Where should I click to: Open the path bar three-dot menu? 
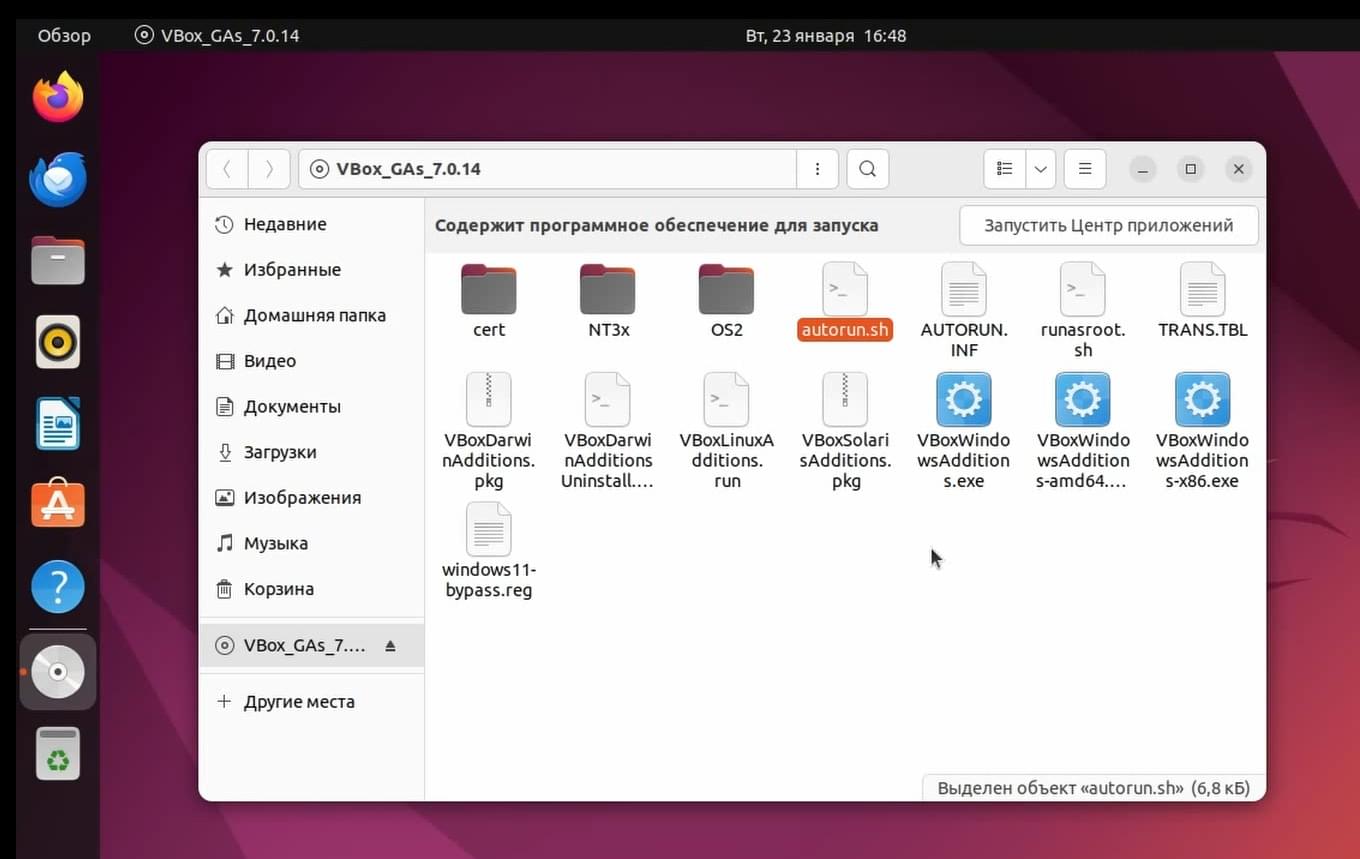[818, 169]
